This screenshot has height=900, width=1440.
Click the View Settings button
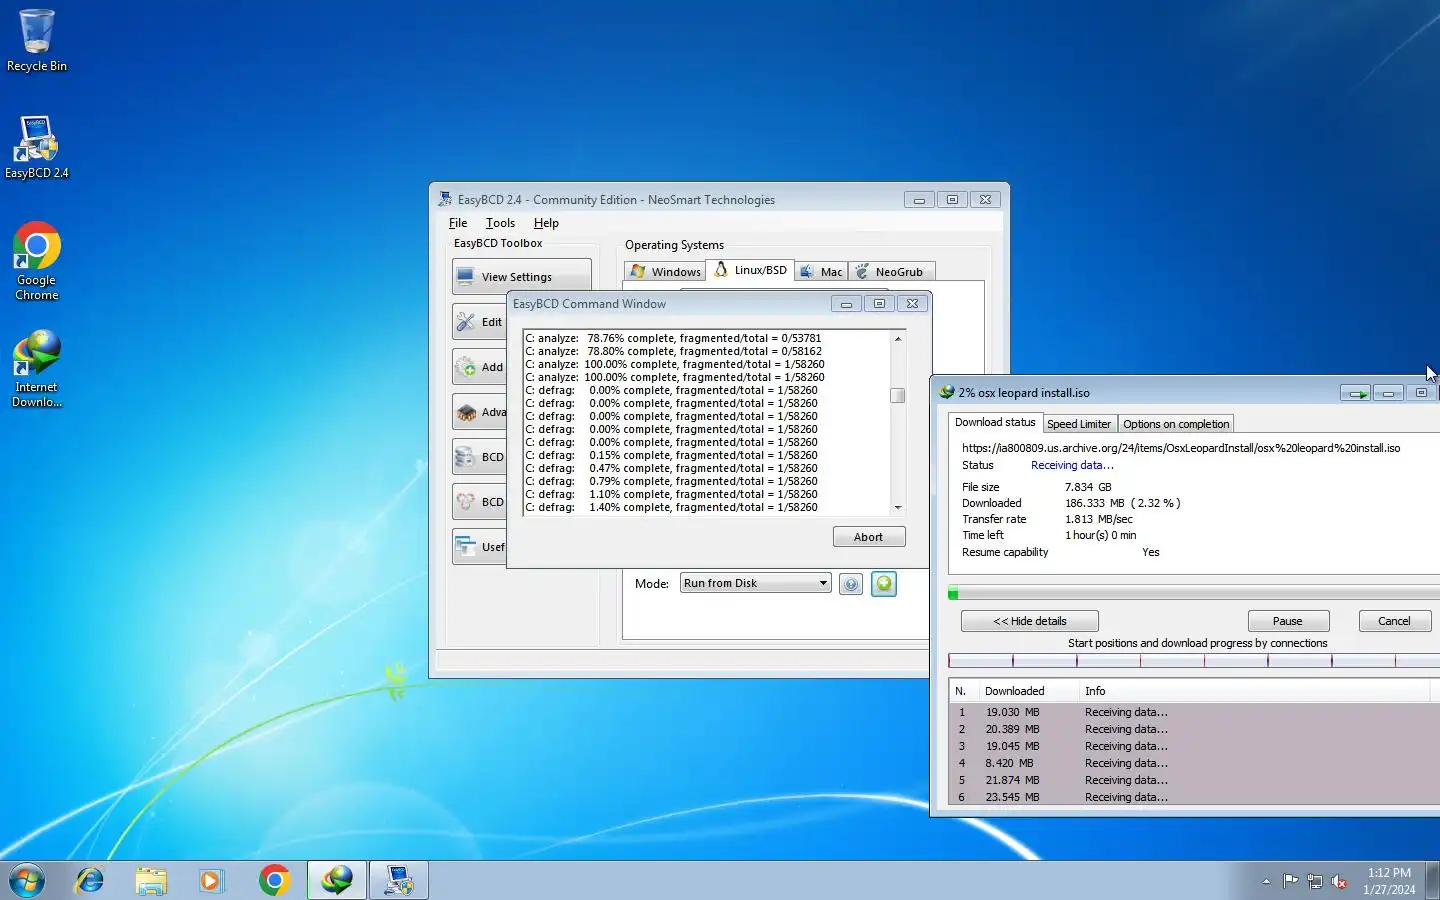pyautogui.click(x=521, y=277)
